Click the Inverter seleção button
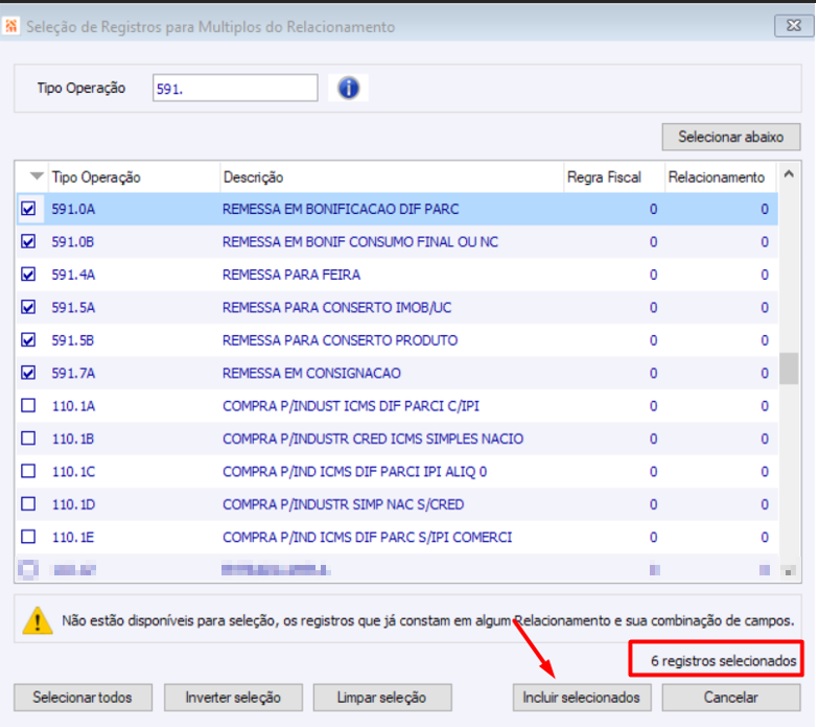The height and width of the screenshot is (727, 816). coord(233,697)
